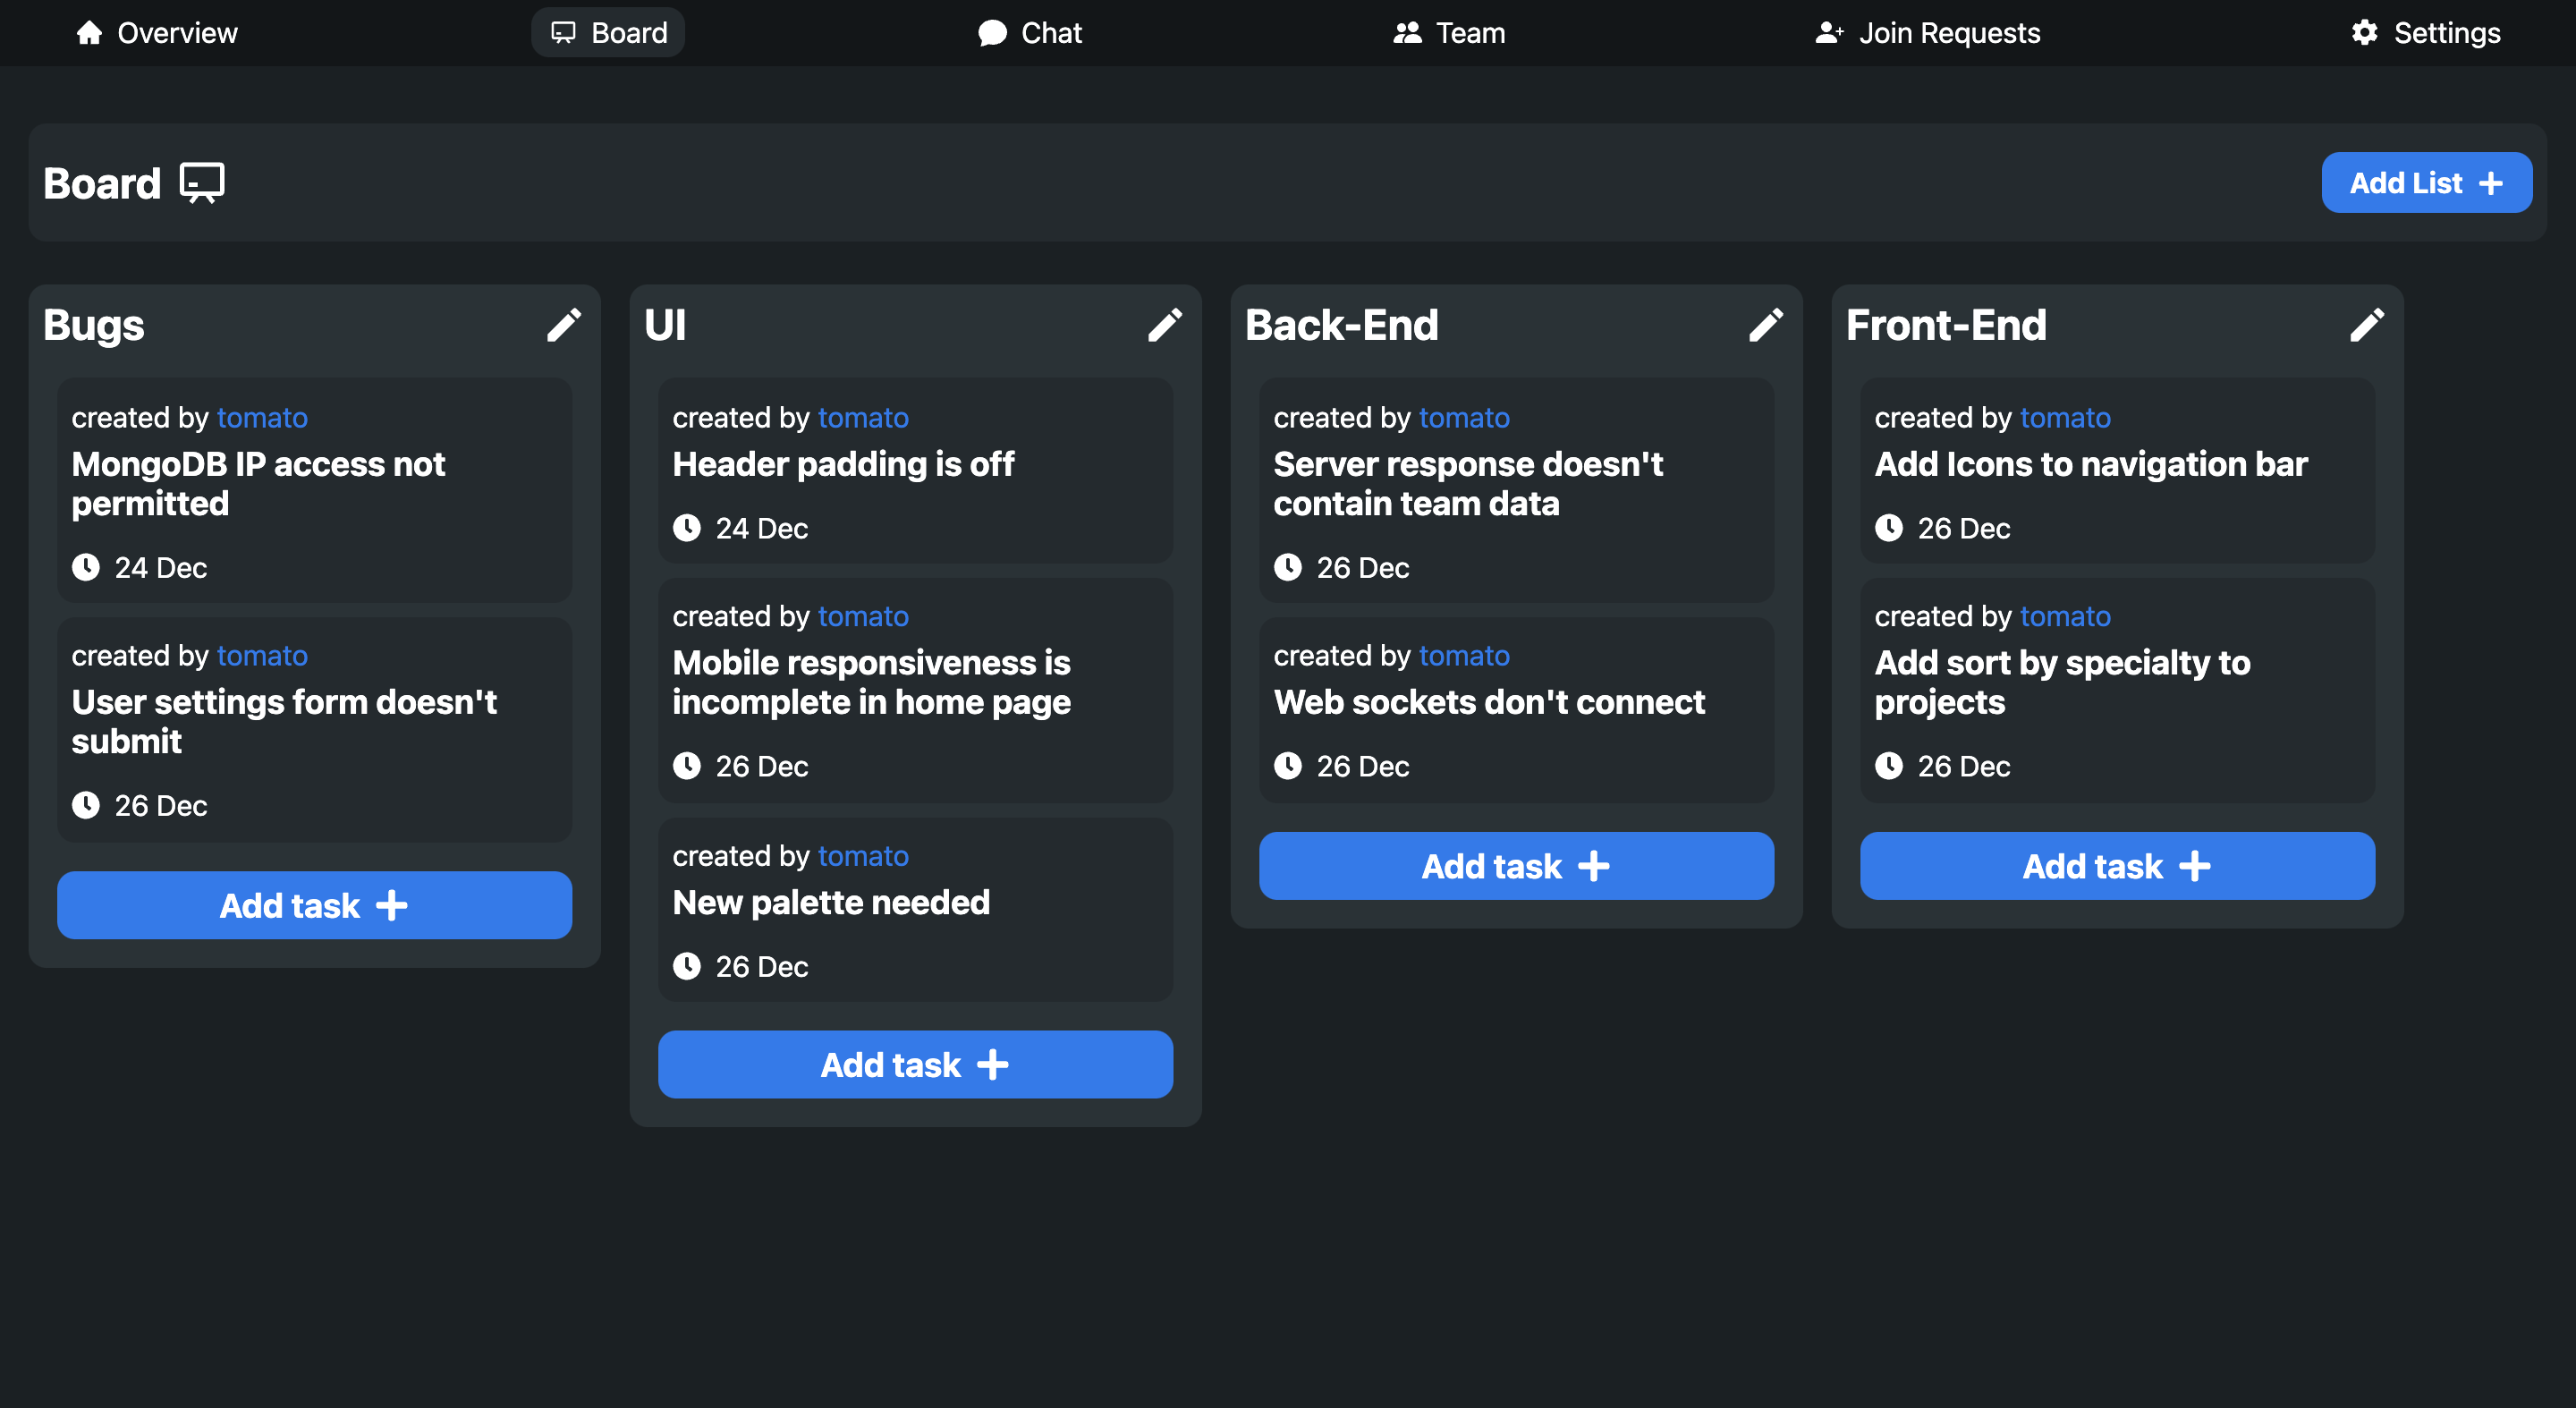Image resolution: width=2576 pixels, height=1408 pixels.
Task: Open the Team tab
Action: click(1449, 33)
